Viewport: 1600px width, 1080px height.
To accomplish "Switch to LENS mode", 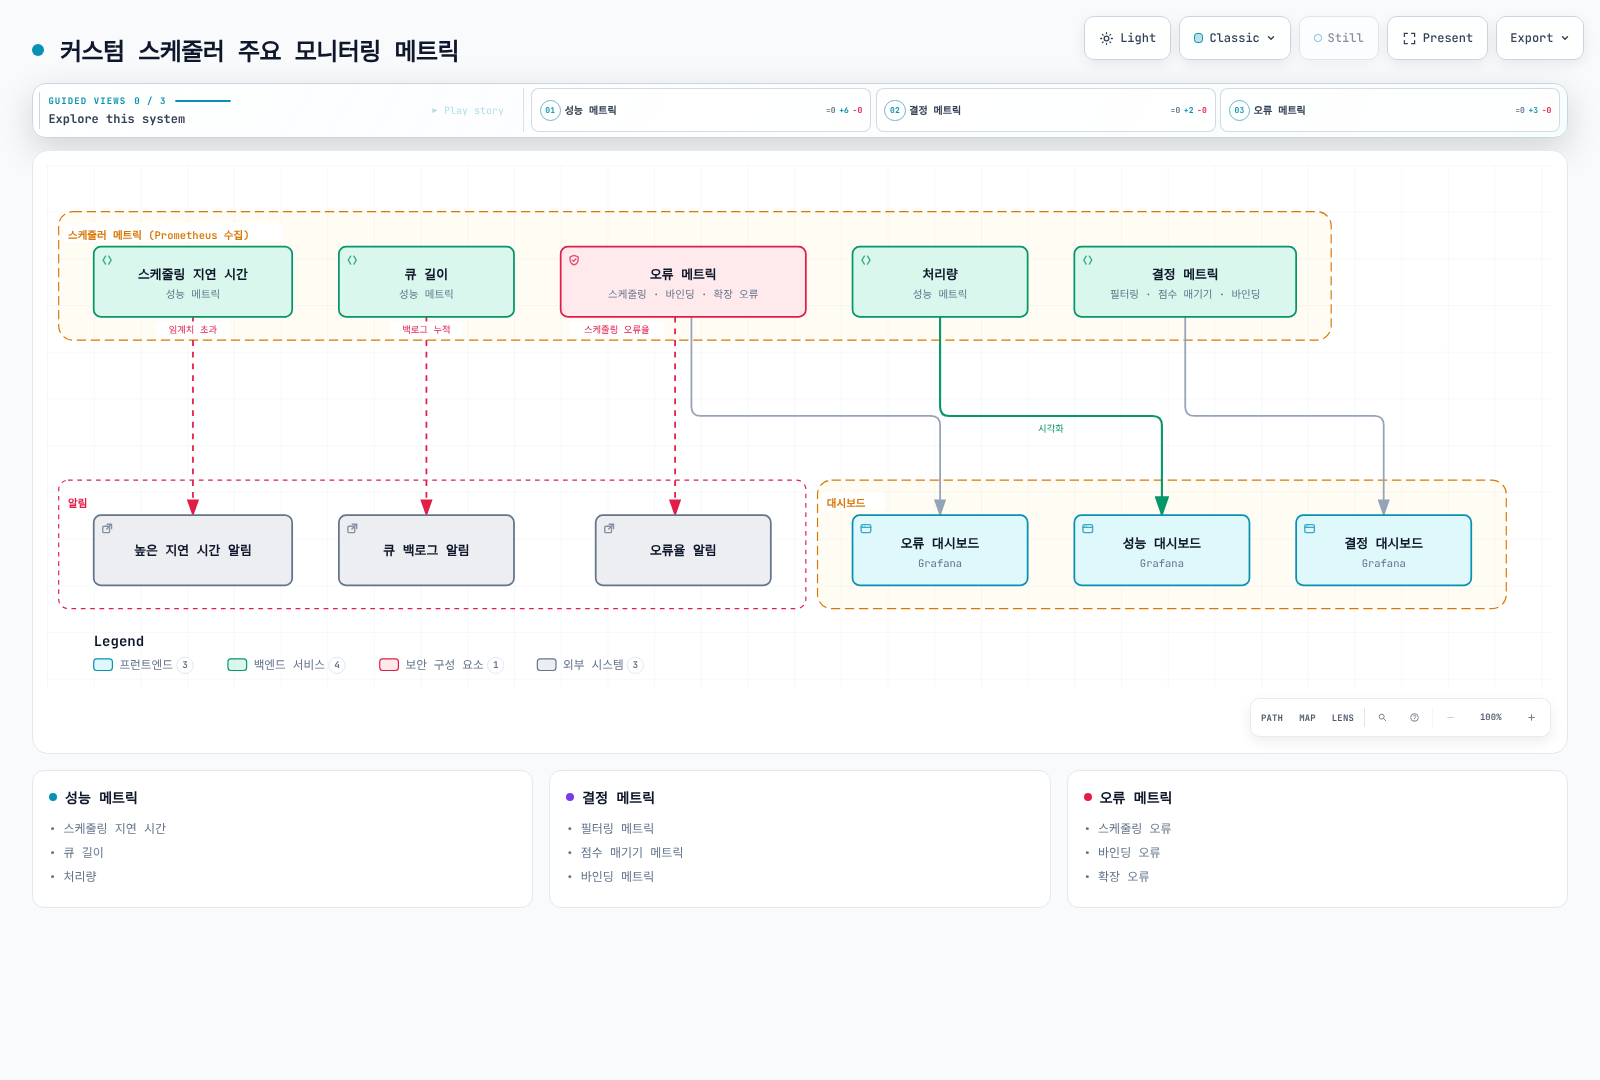I will click(1343, 718).
